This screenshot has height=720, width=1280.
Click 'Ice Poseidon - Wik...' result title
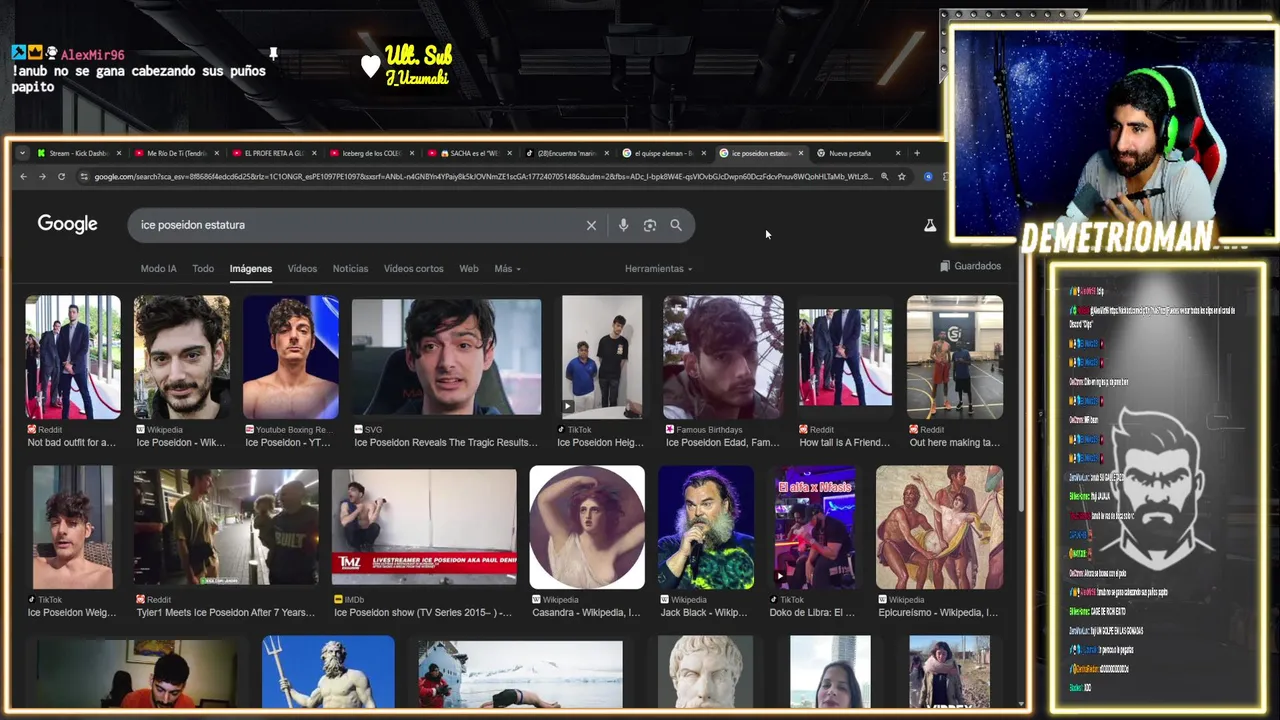click(181, 442)
